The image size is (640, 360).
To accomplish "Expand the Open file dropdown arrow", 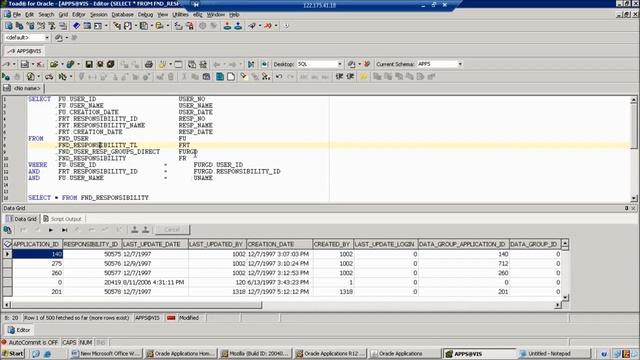I will [62, 64].
